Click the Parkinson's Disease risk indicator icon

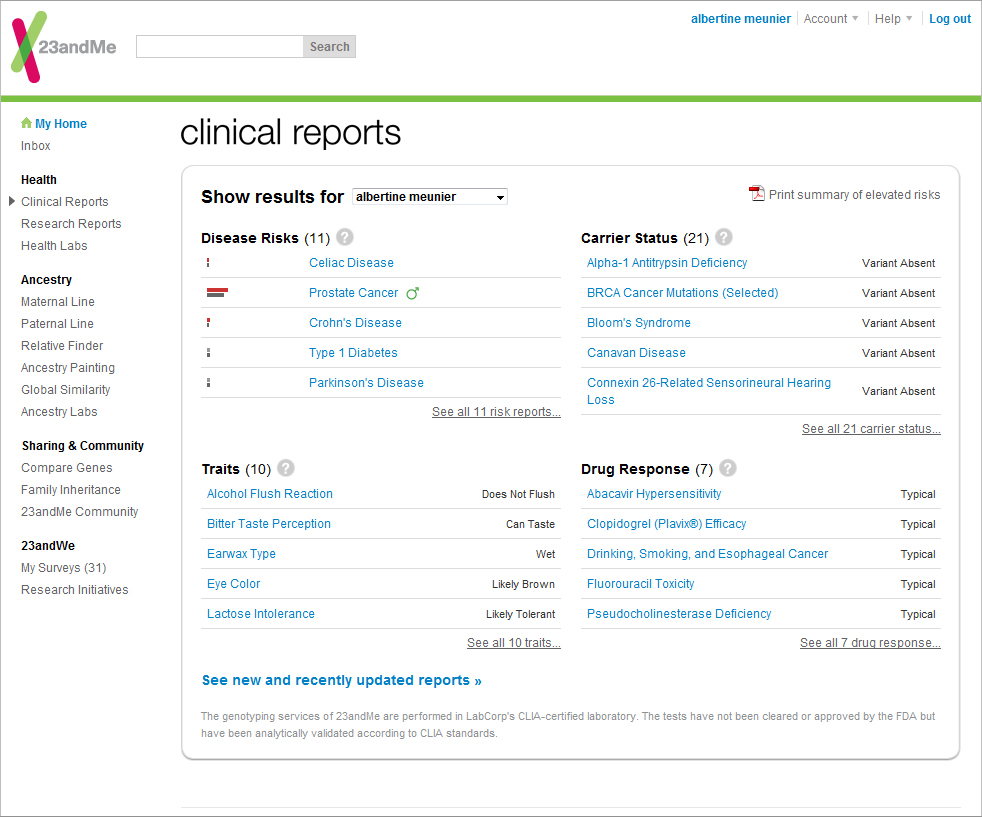(208, 383)
